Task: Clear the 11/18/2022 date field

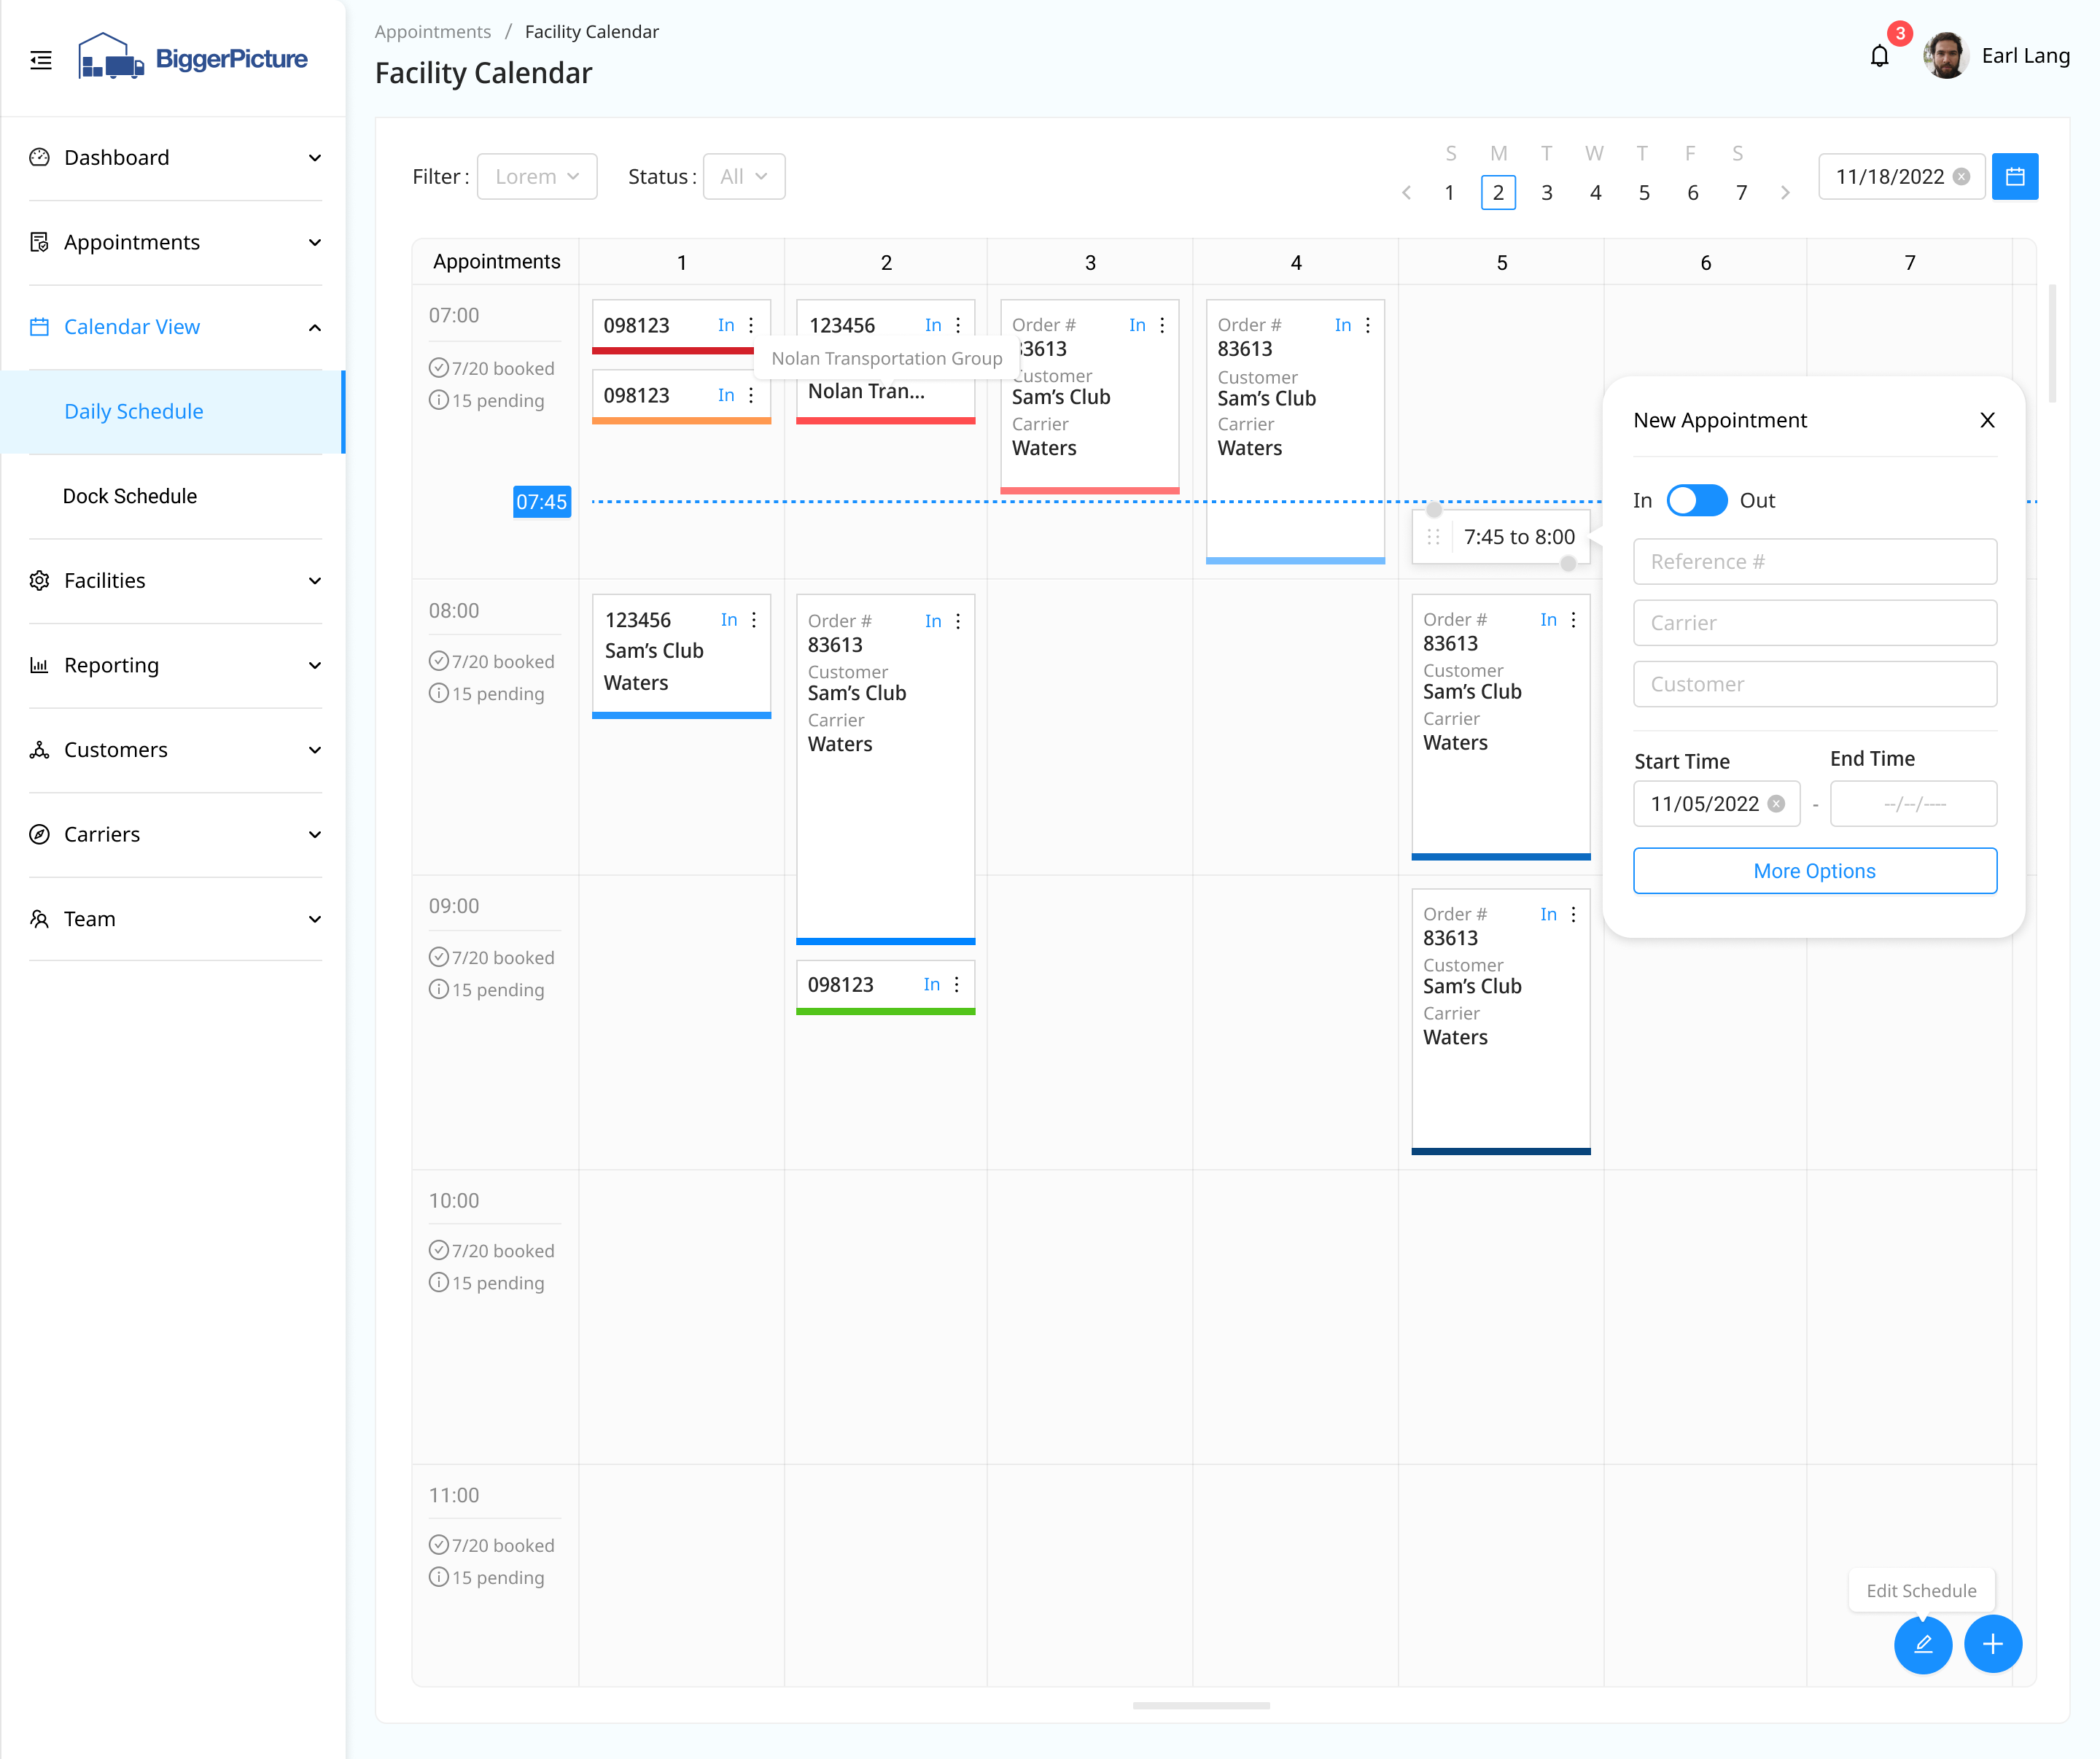Action: 1961,176
